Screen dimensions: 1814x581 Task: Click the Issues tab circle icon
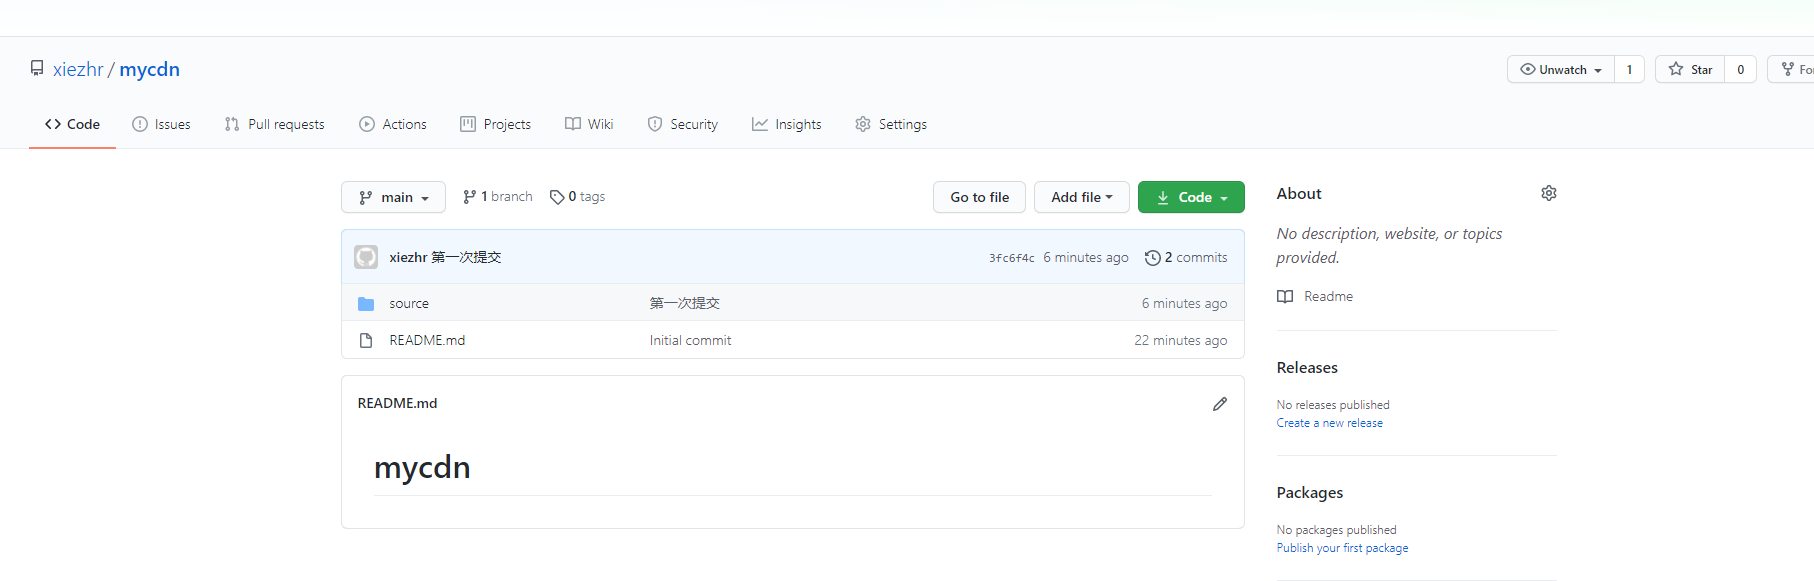tap(140, 124)
